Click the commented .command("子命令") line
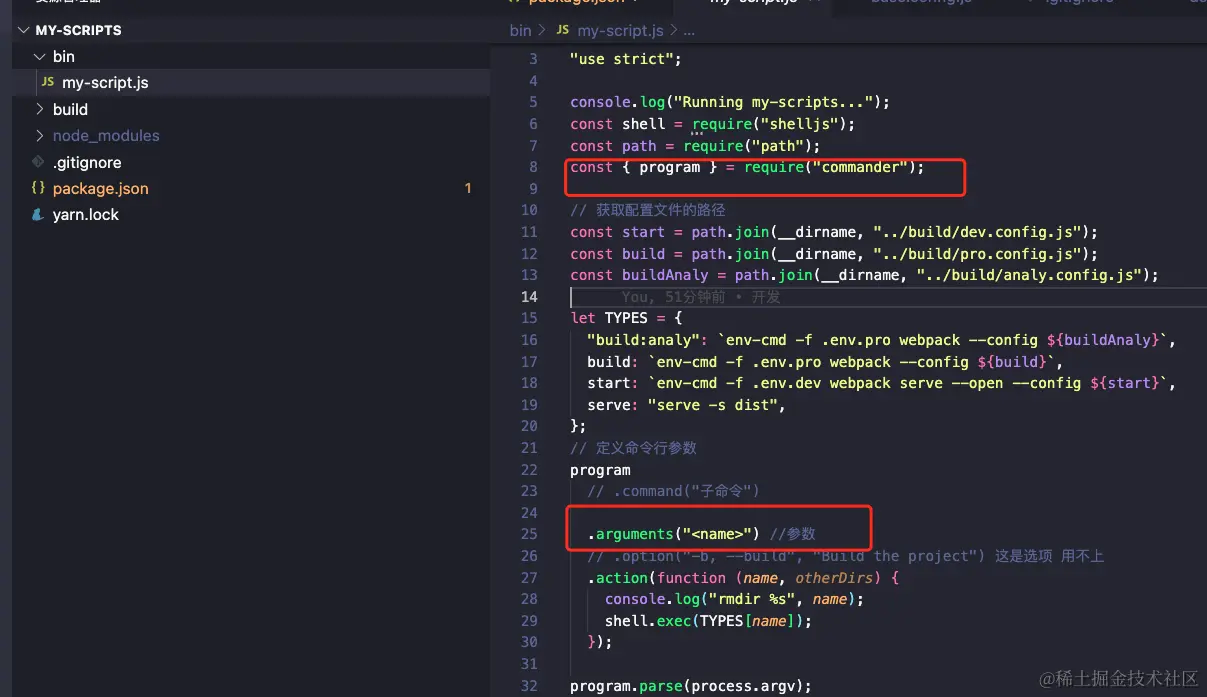1207x697 pixels. (673, 491)
